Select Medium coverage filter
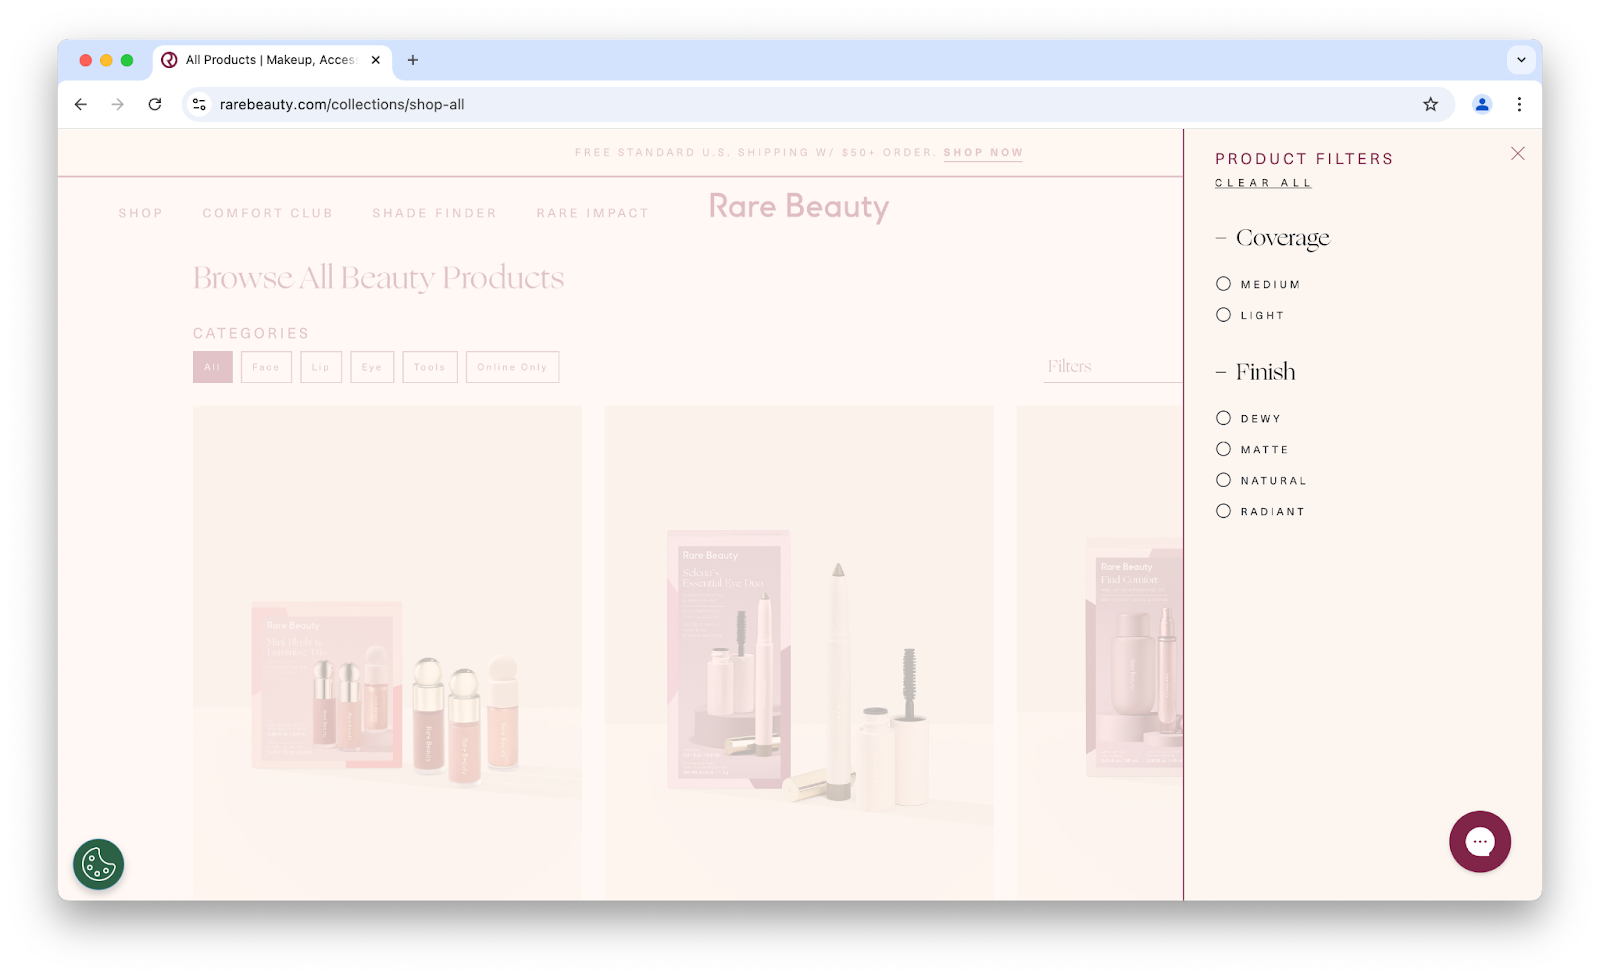Image resolution: width=1600 pixels, height=977 pixels. (1258, 284)
